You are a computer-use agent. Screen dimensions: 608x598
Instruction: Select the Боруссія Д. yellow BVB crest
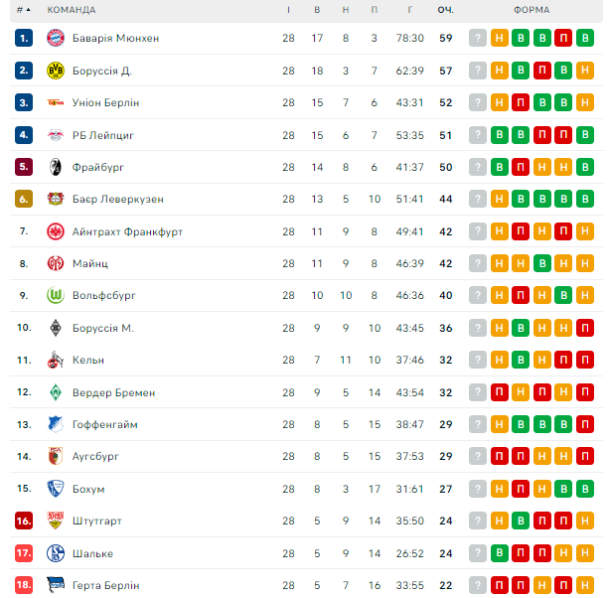[x=55, y=71]
